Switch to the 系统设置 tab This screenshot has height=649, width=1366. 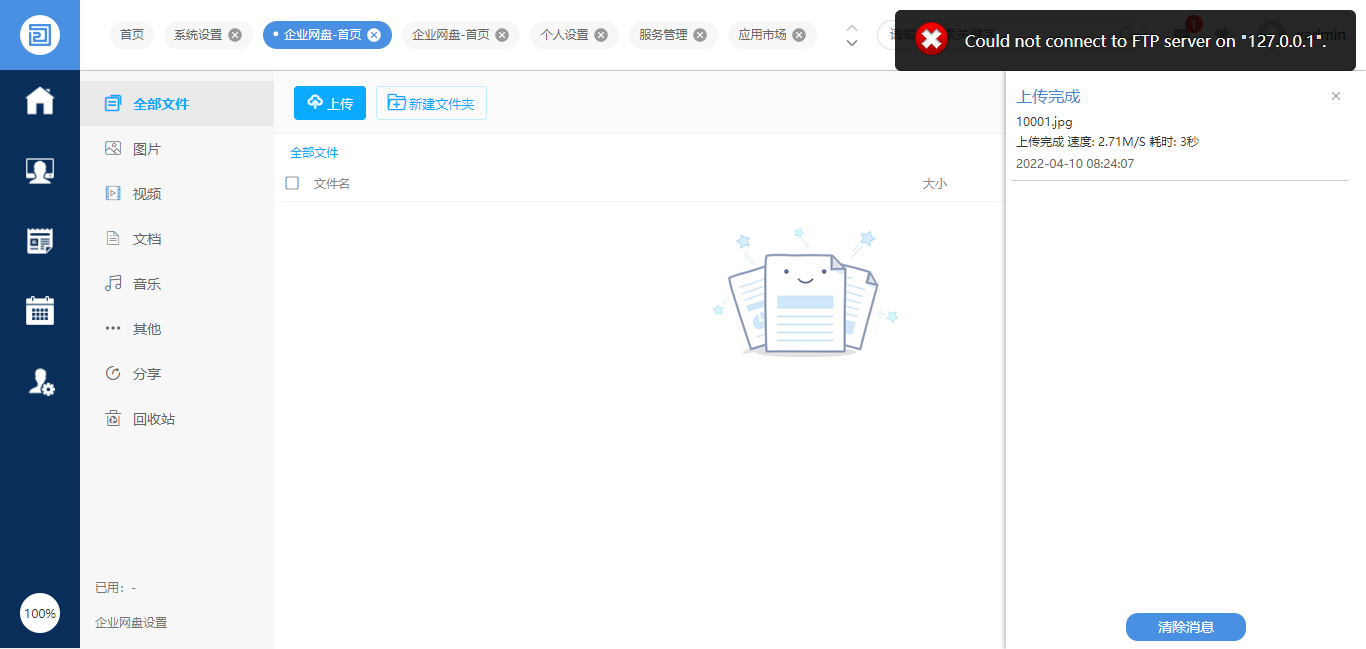point(198,35)
